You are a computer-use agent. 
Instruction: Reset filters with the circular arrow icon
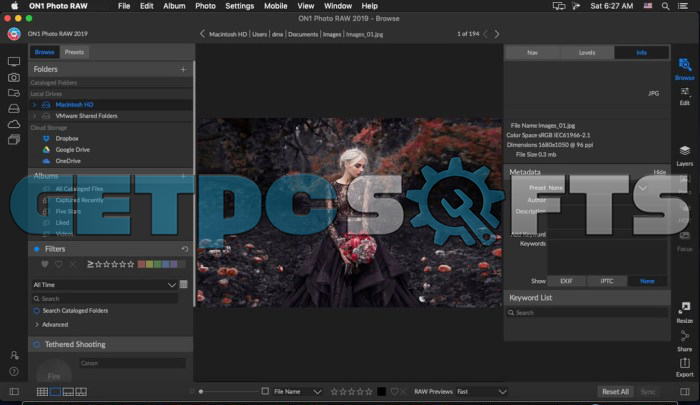pos(185,249)
